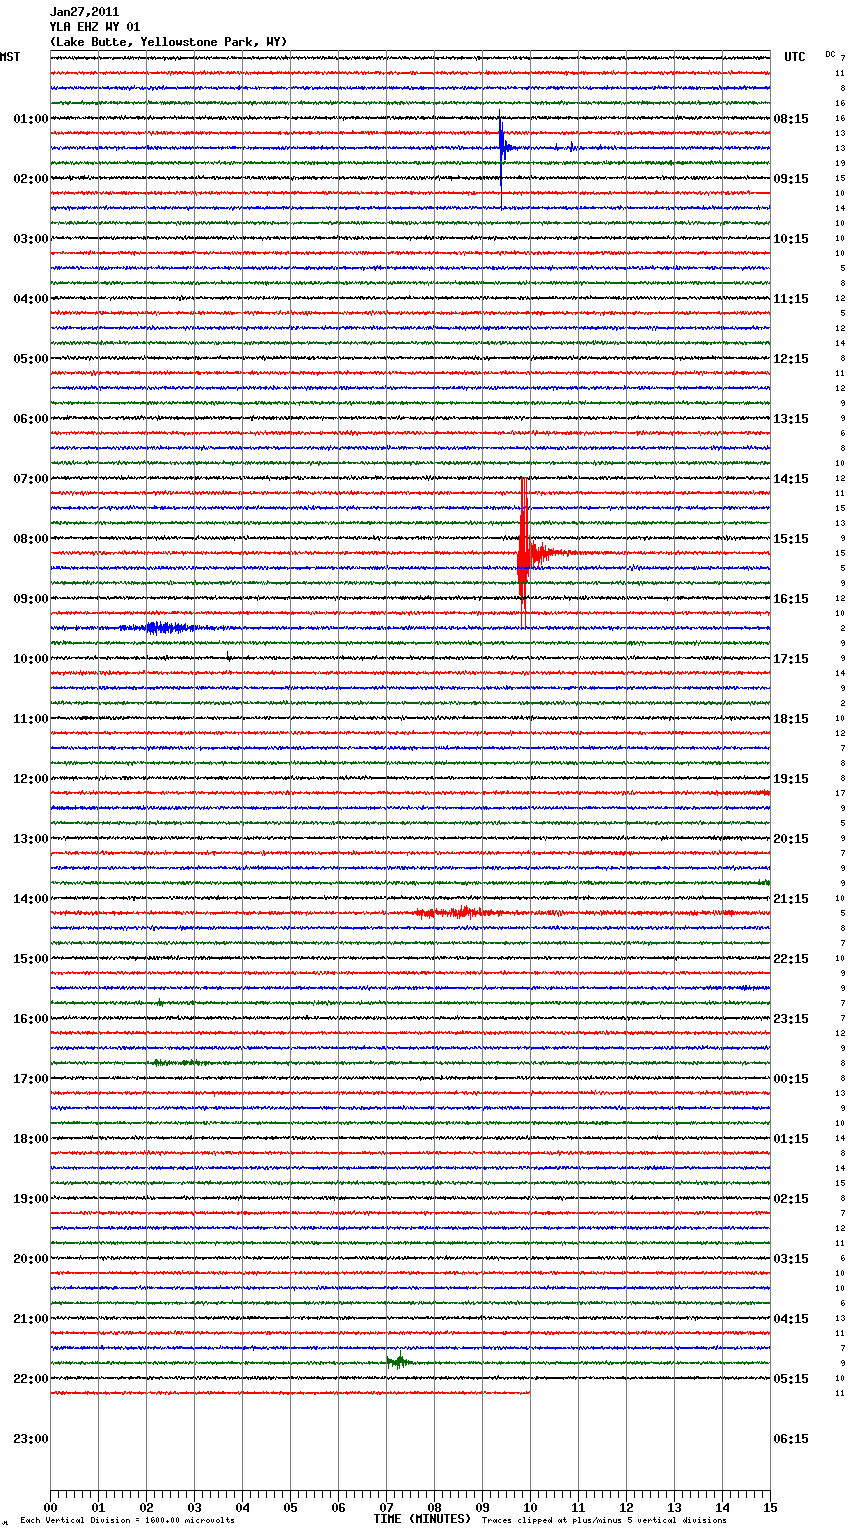The height and width of the screenshot is (1534, 850).
Task: Click the traces clipped footer note
Action: coord(604,1521)
